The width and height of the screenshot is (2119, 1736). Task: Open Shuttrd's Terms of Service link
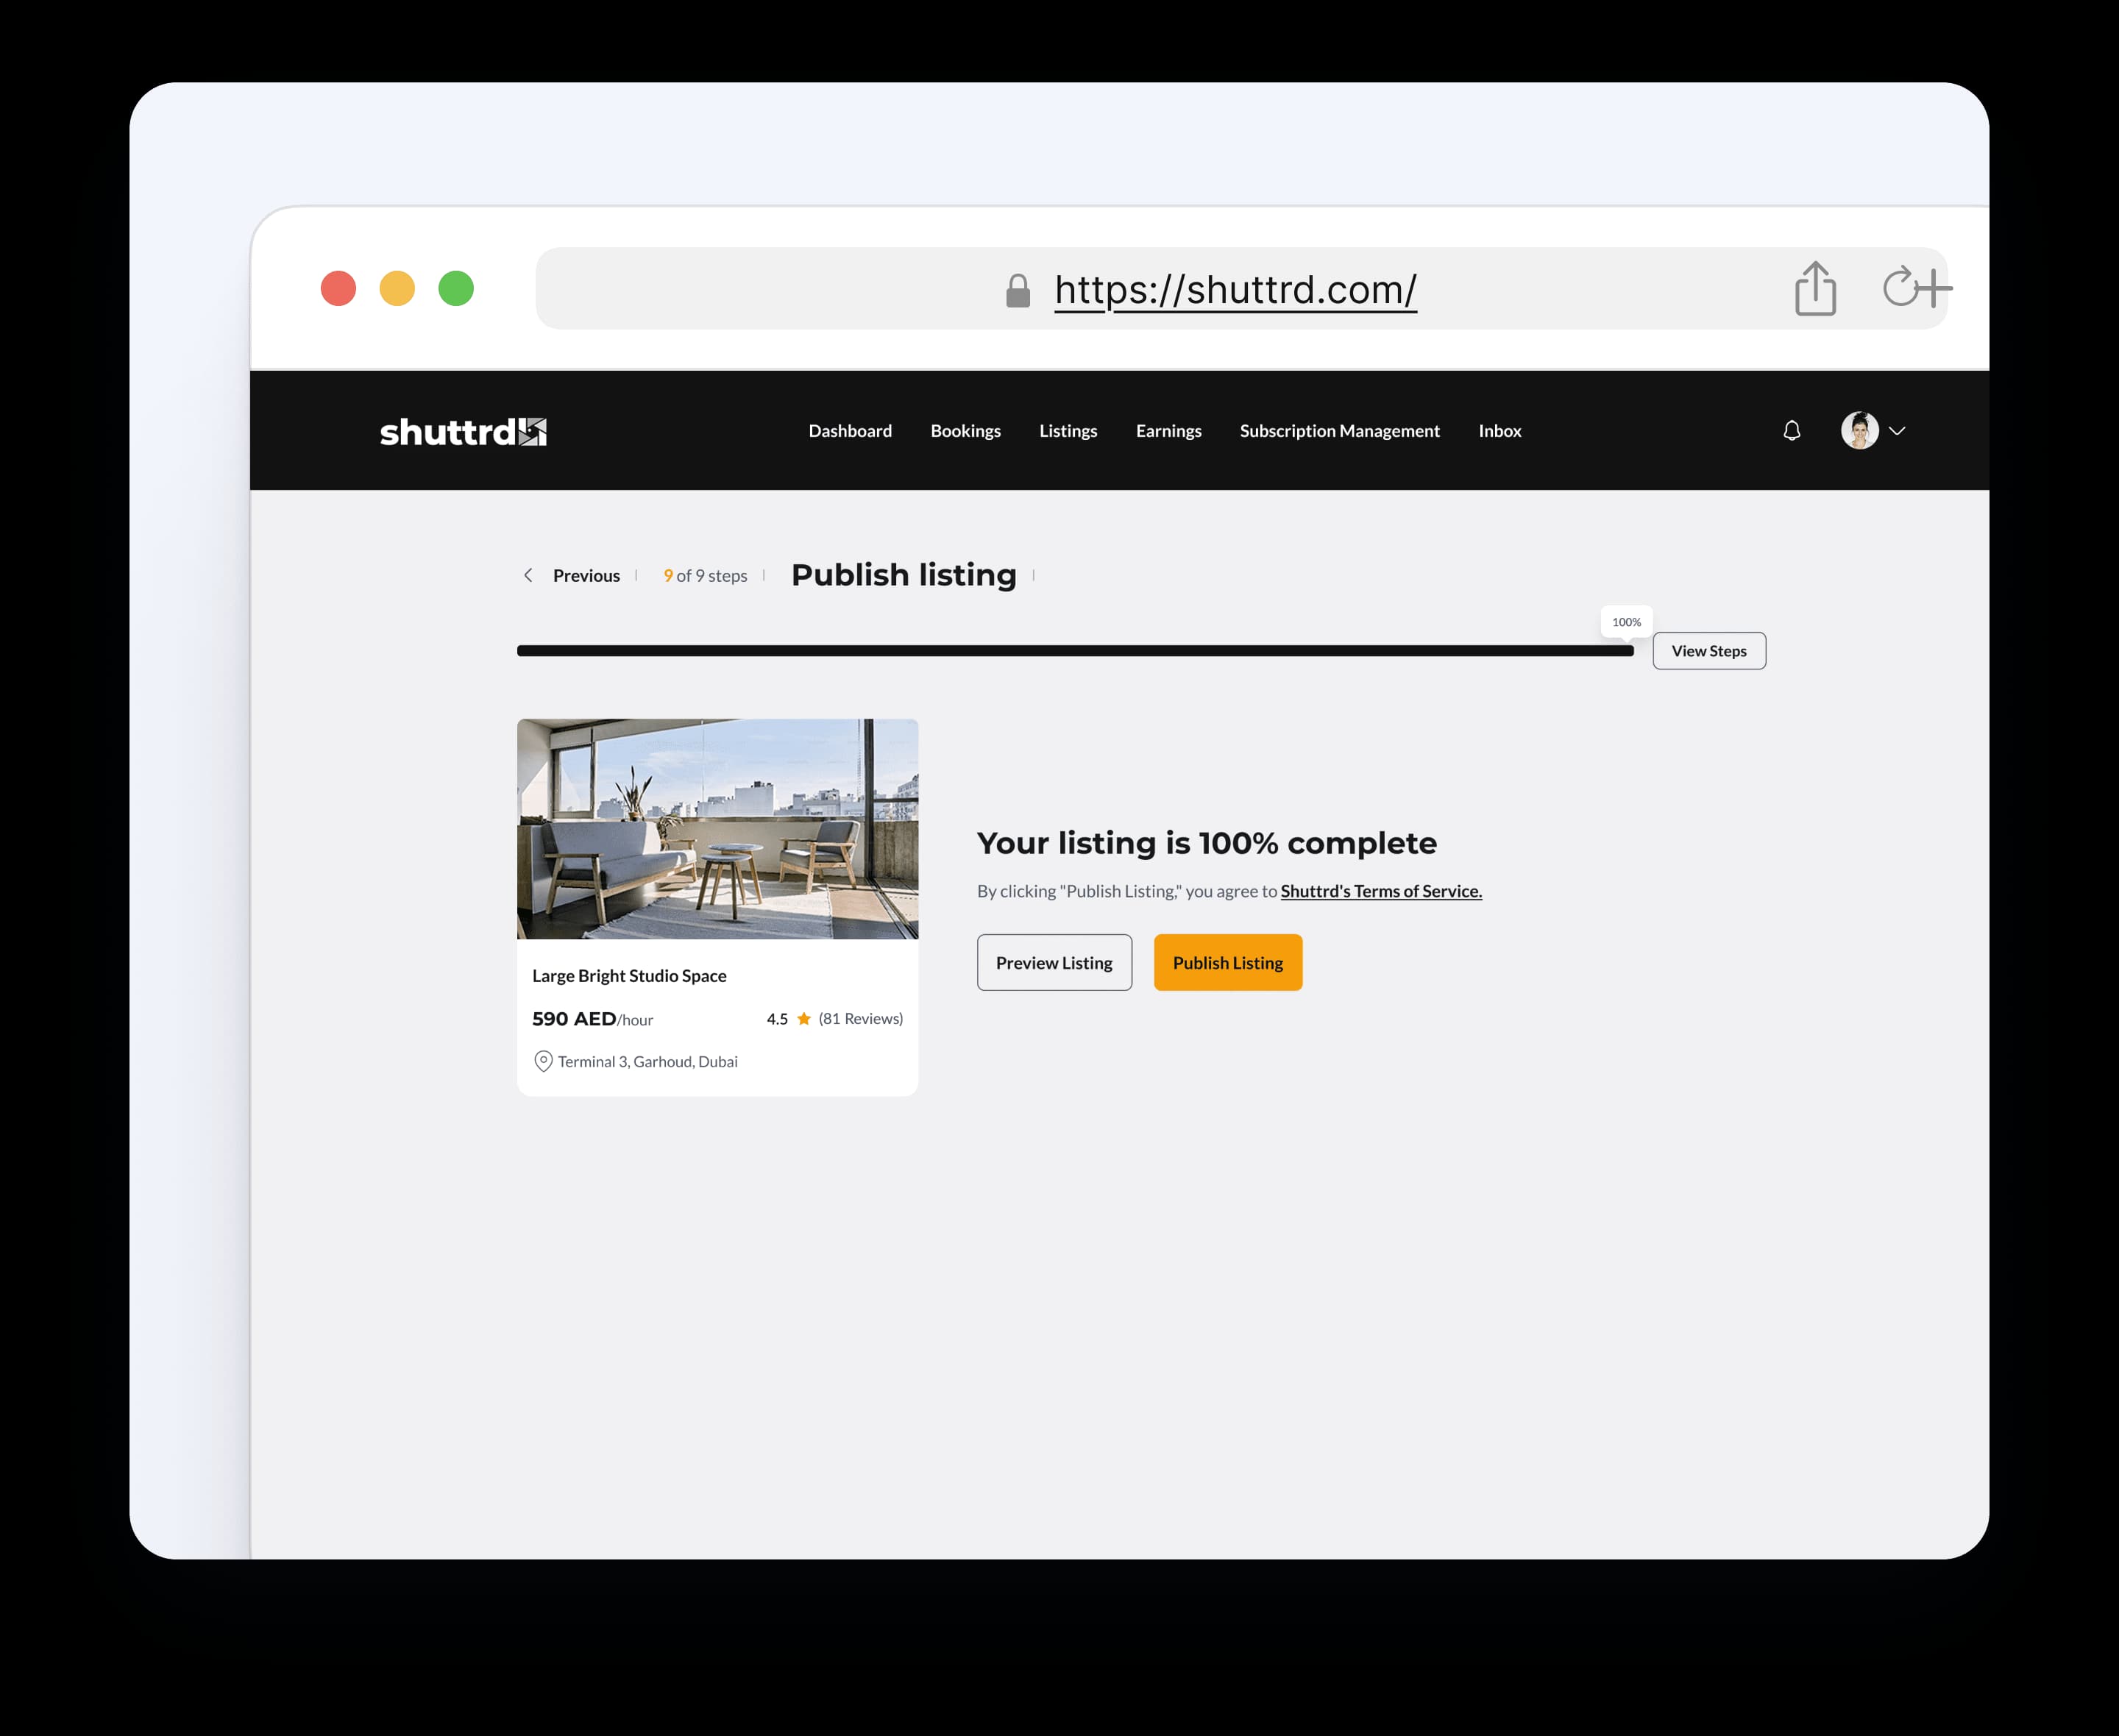coord(1381,890)
